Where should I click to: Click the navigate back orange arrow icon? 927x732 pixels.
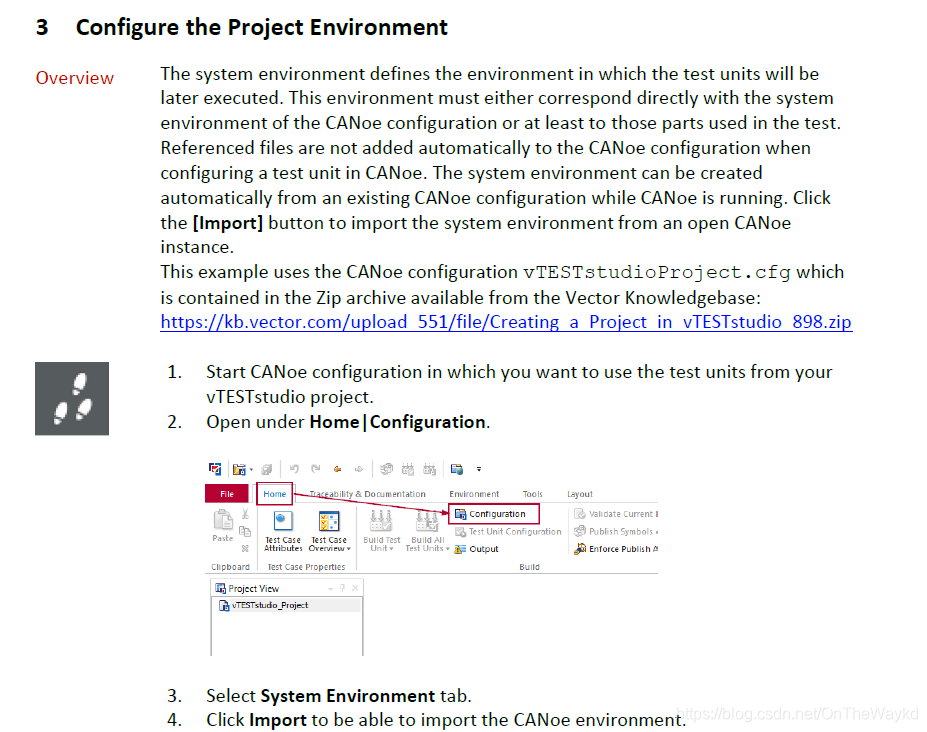338,469
